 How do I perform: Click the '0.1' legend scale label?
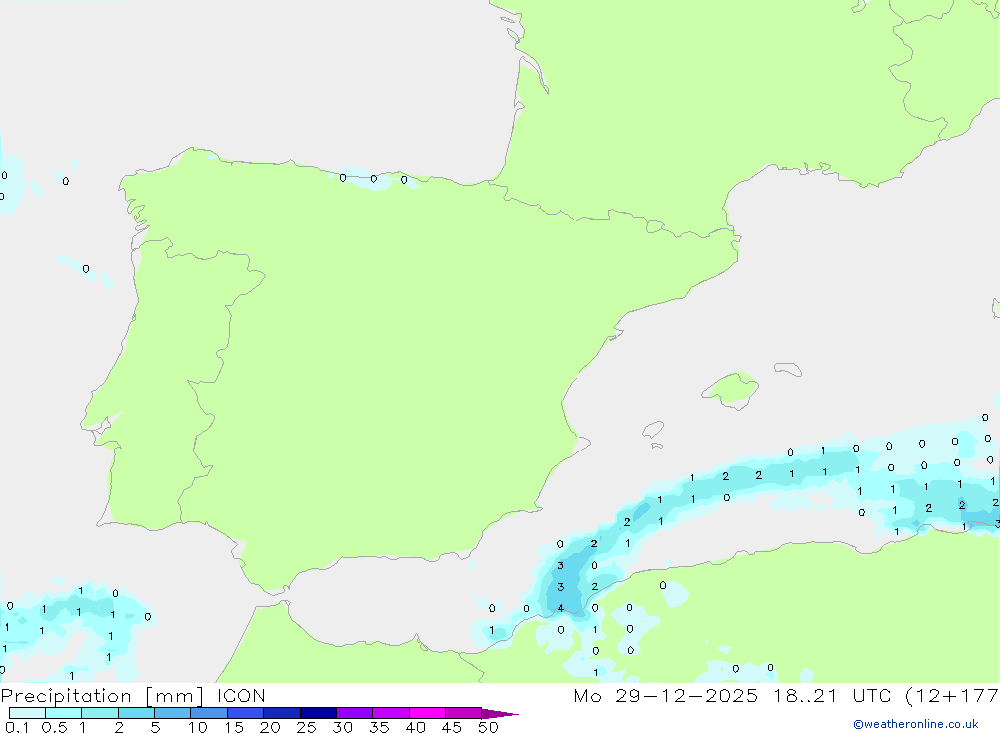coord(17,727)
